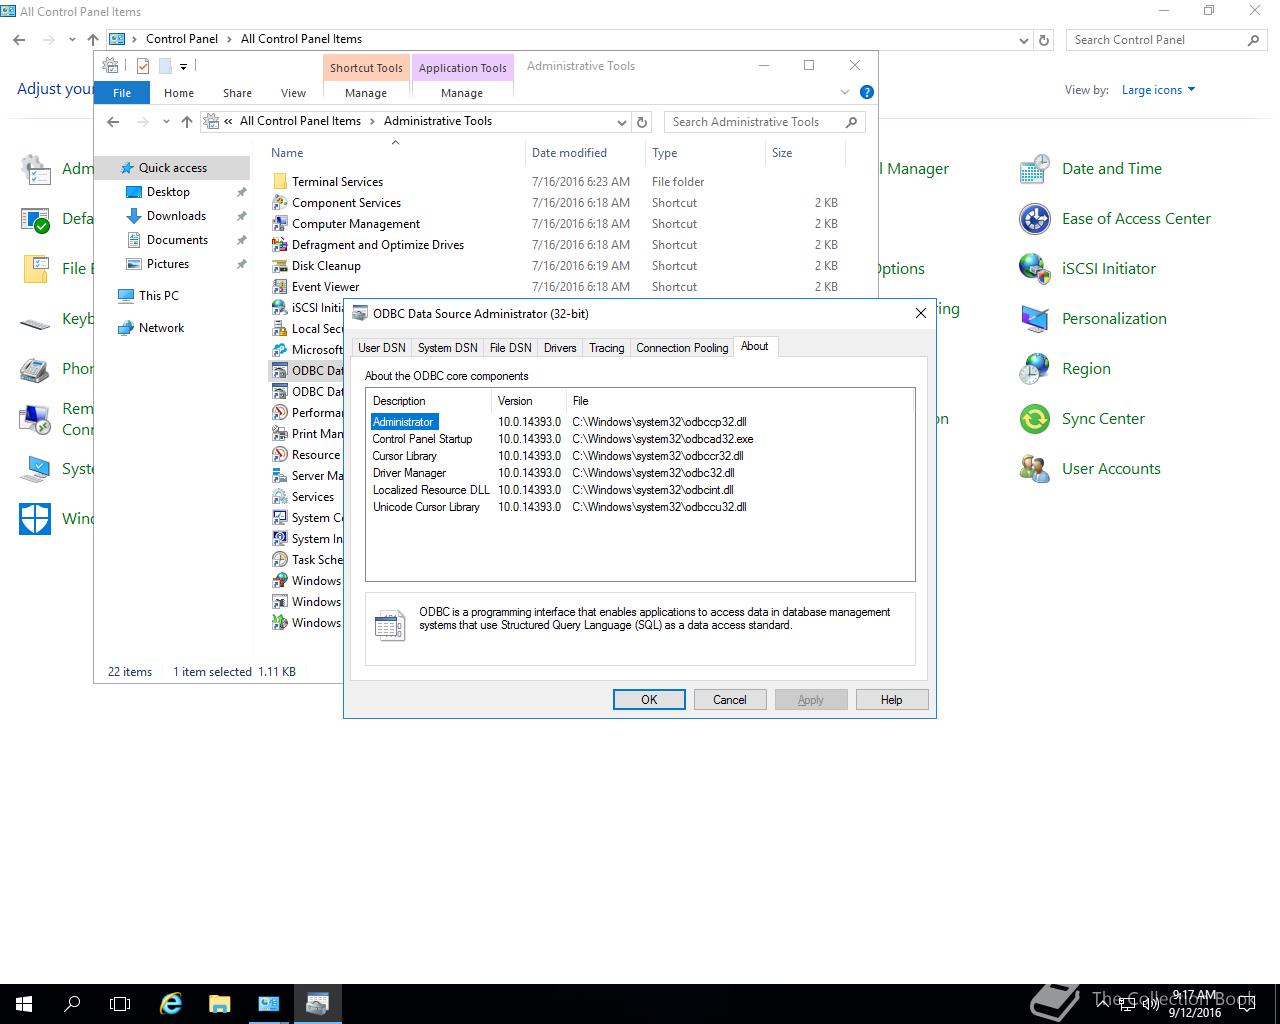This screenshot has width=1280, height=1024.
Task: Select Control Panel Startup row
Action: tap(640, 439)
